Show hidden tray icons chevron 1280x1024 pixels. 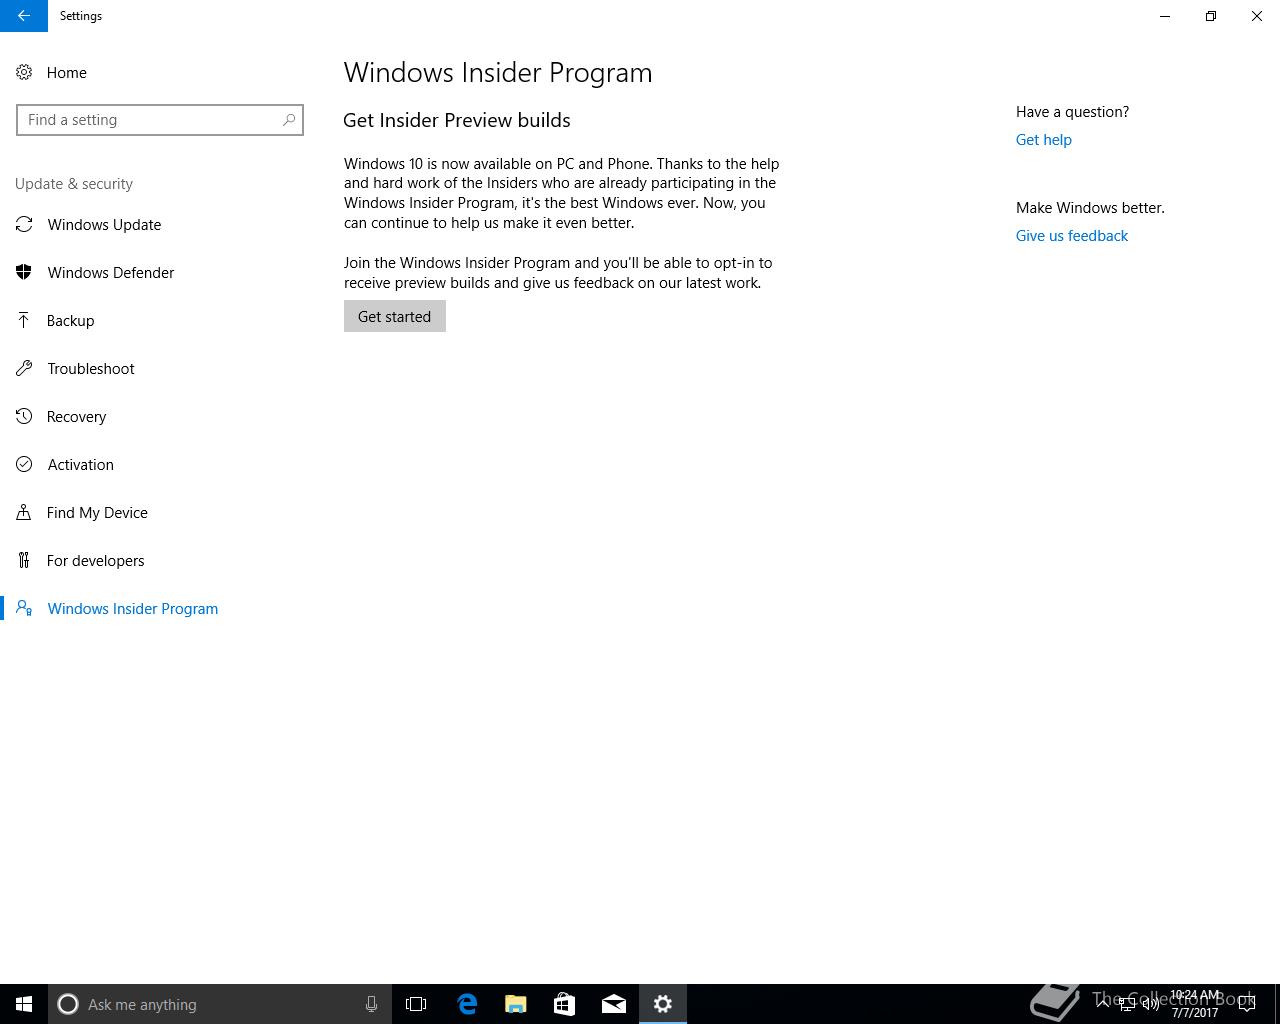[1104, 1004]
